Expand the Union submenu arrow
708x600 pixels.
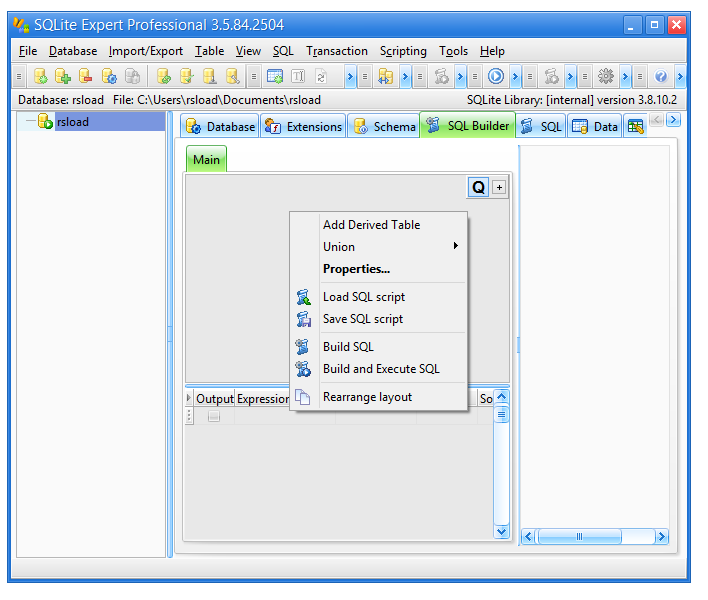456,246
